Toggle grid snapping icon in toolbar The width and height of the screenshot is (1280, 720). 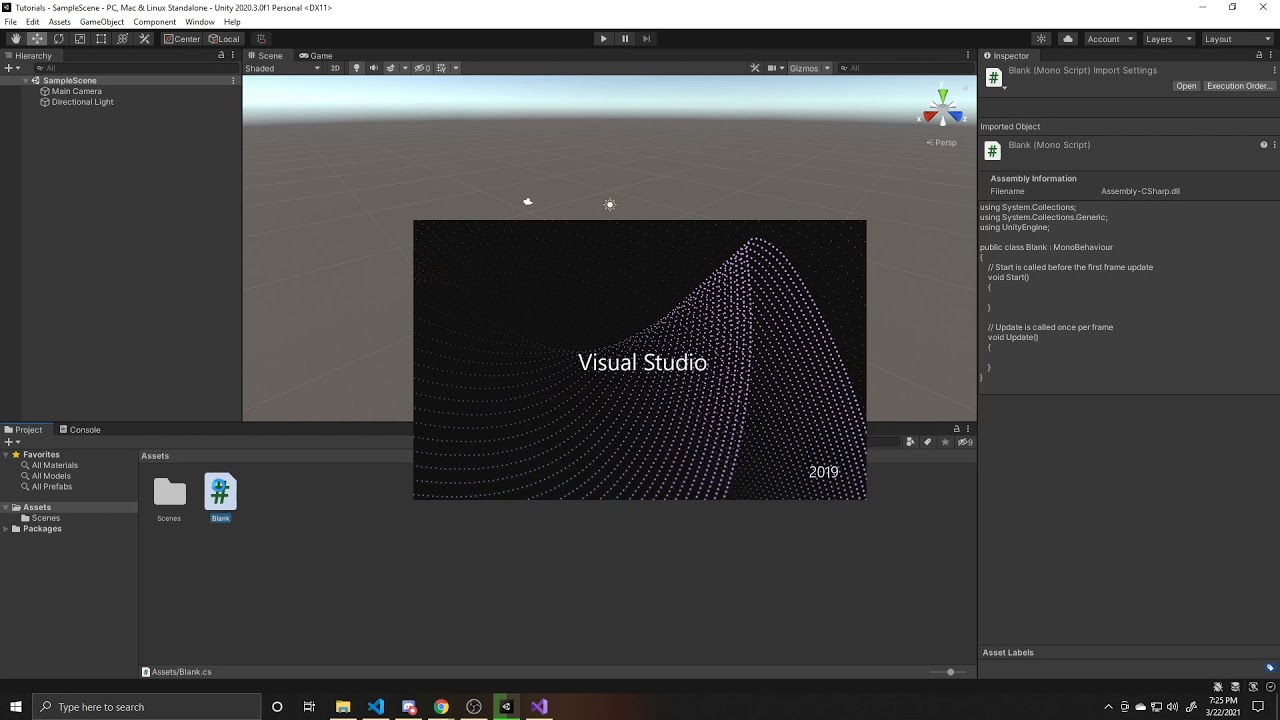pyautogui.click(x=261, y=39)
